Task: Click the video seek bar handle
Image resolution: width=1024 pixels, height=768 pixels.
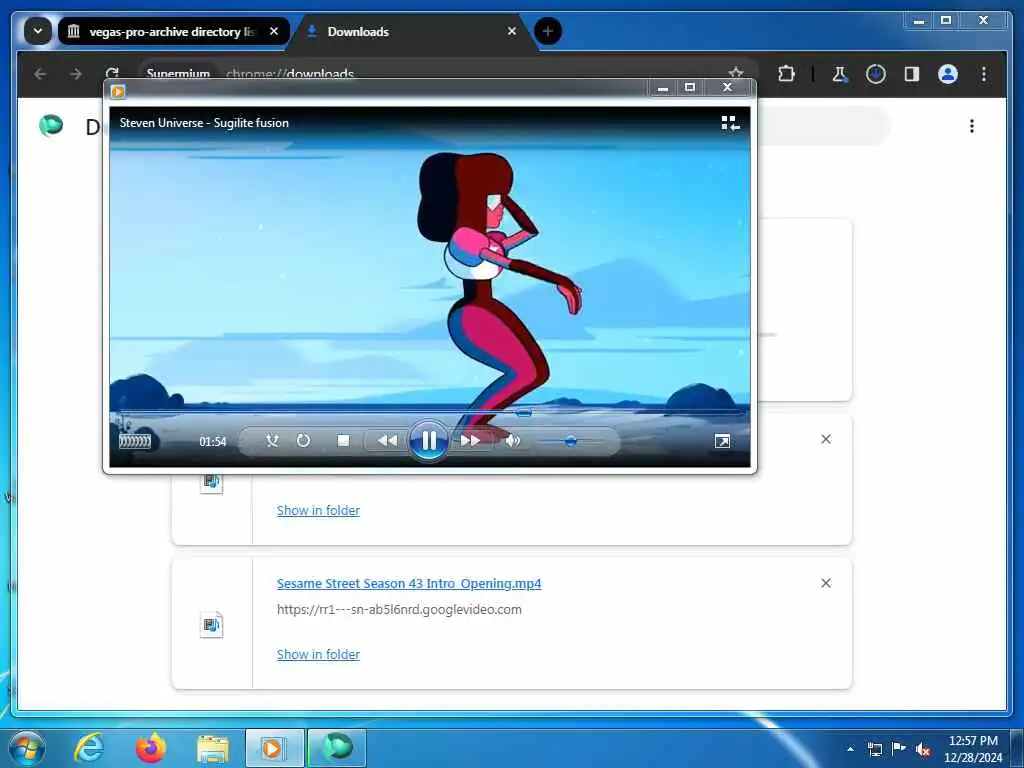Action: (x=523, y=413)
